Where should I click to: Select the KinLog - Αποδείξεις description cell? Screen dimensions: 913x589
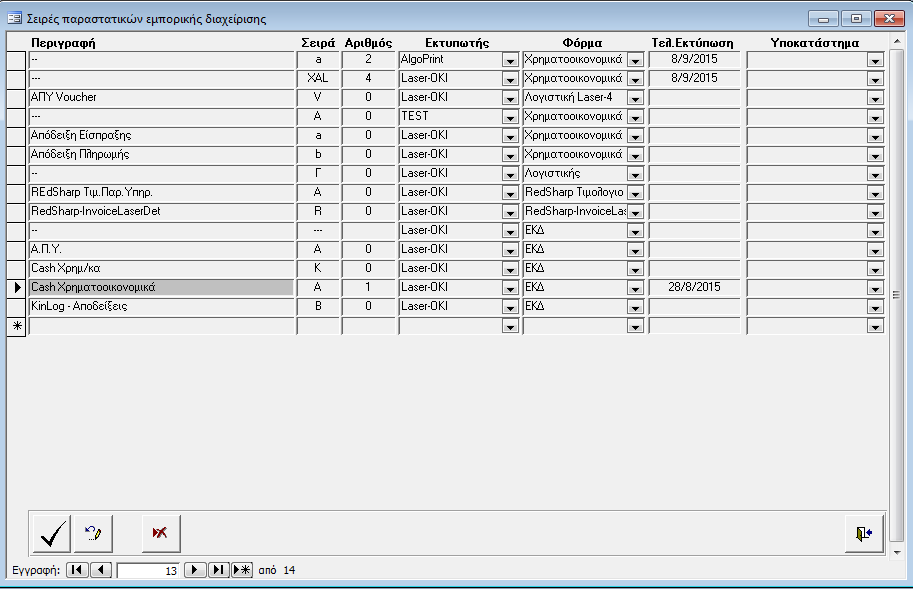pos(161,306)
